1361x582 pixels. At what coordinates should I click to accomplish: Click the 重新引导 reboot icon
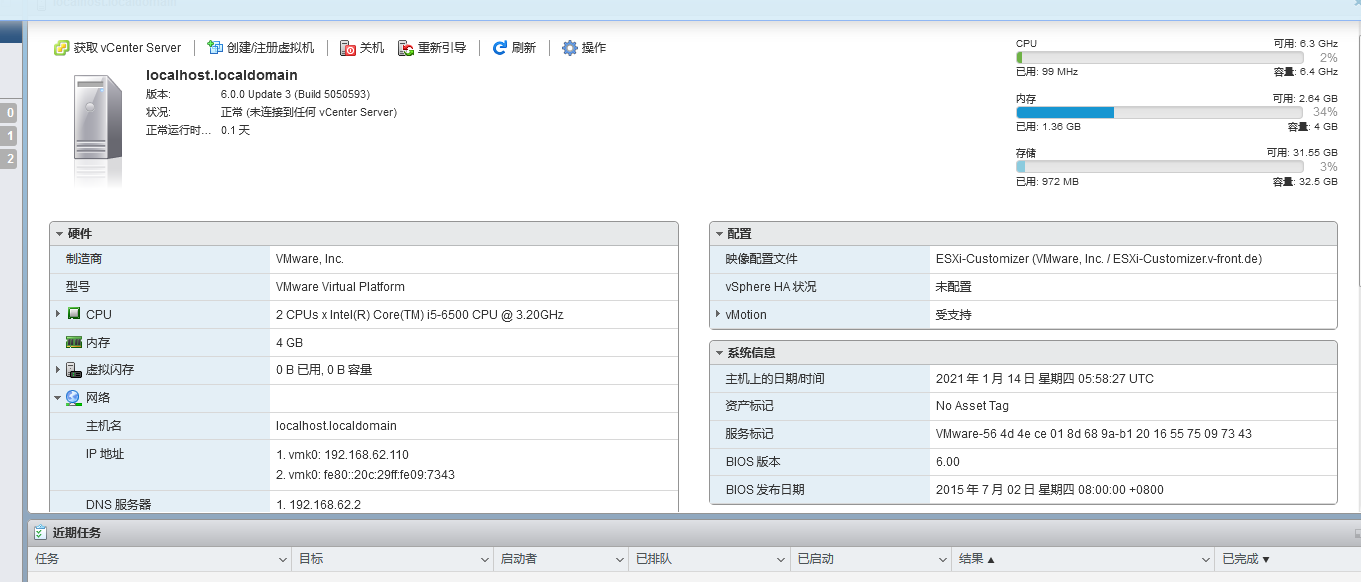click(x=406, y=48)
